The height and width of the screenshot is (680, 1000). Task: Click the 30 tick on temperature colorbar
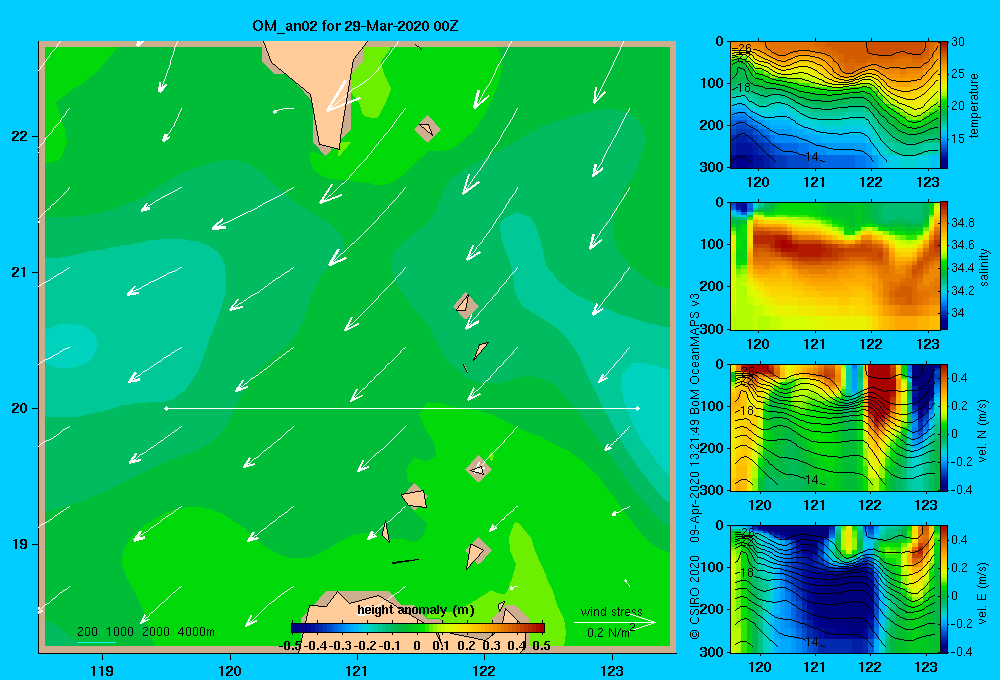pyautogui.click(x=958, y=42)
